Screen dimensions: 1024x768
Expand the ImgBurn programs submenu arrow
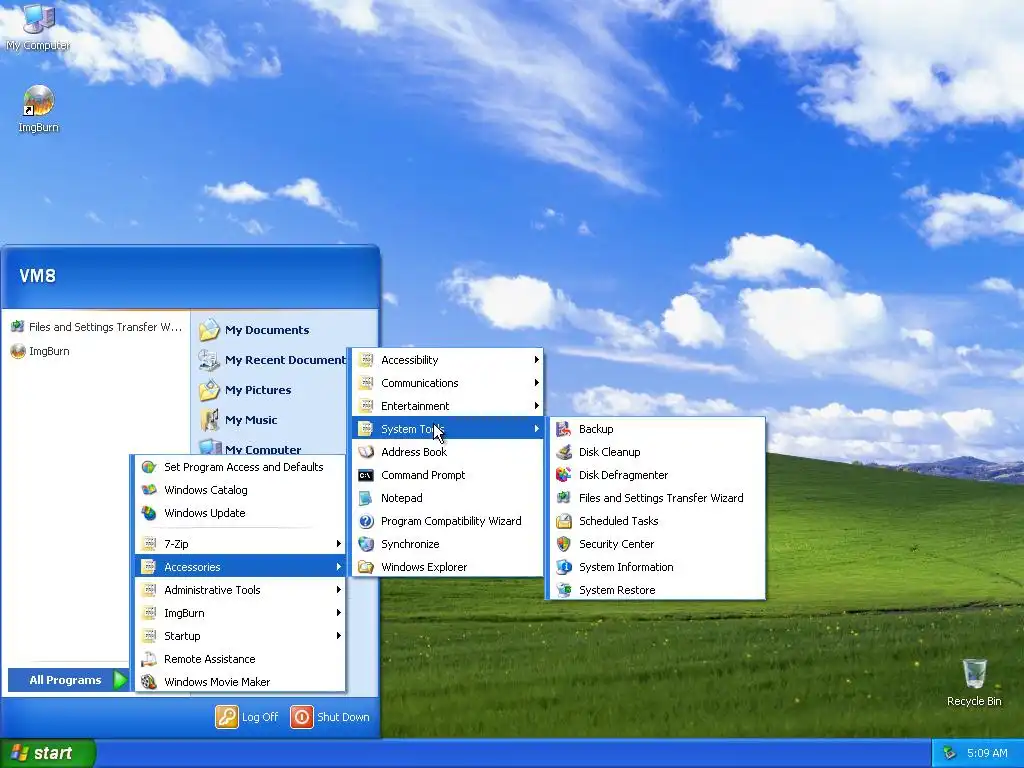point(338,613)
